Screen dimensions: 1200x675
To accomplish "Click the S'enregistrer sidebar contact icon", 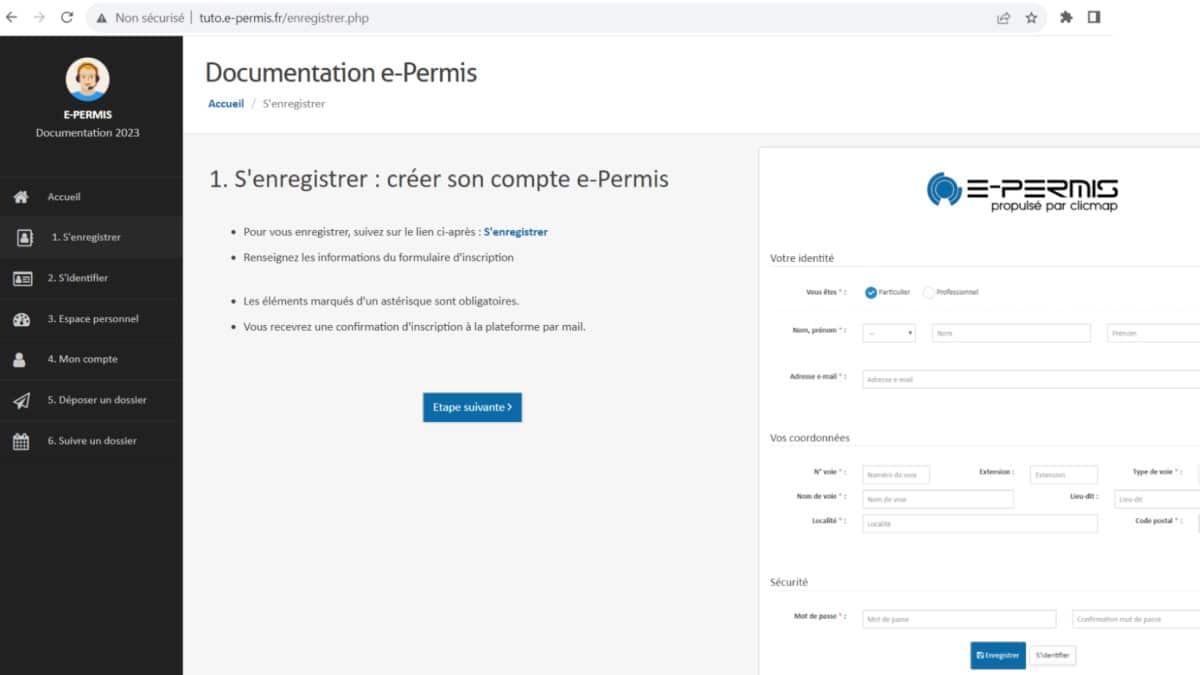I will (25, 238).
